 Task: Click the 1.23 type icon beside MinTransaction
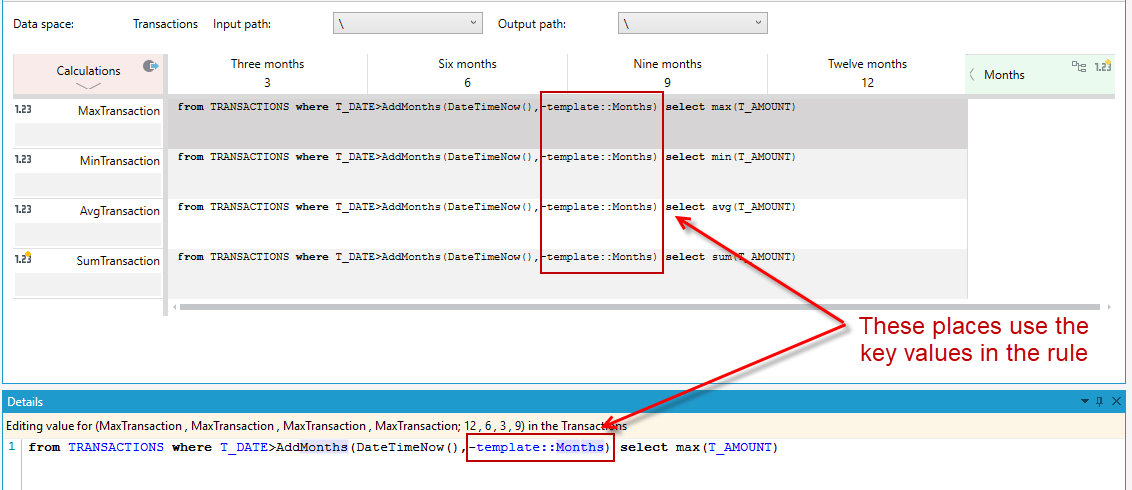point(21,158)
